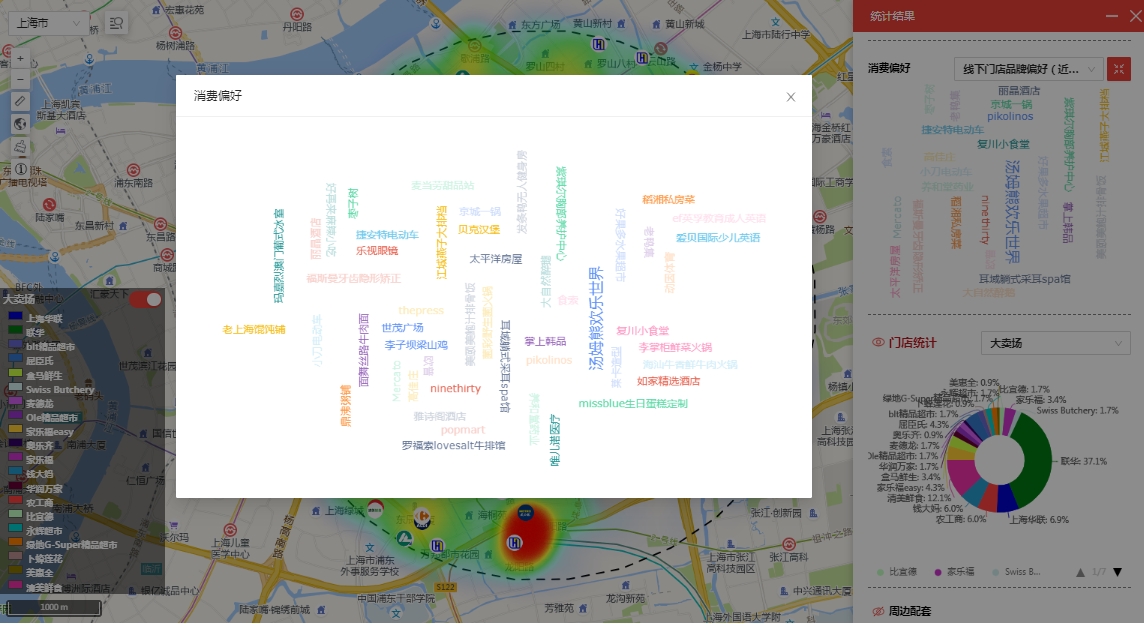Click 李掌柜鲜菜火锅 word
The height and width of the screenshot is (624, 1144).
675,347
